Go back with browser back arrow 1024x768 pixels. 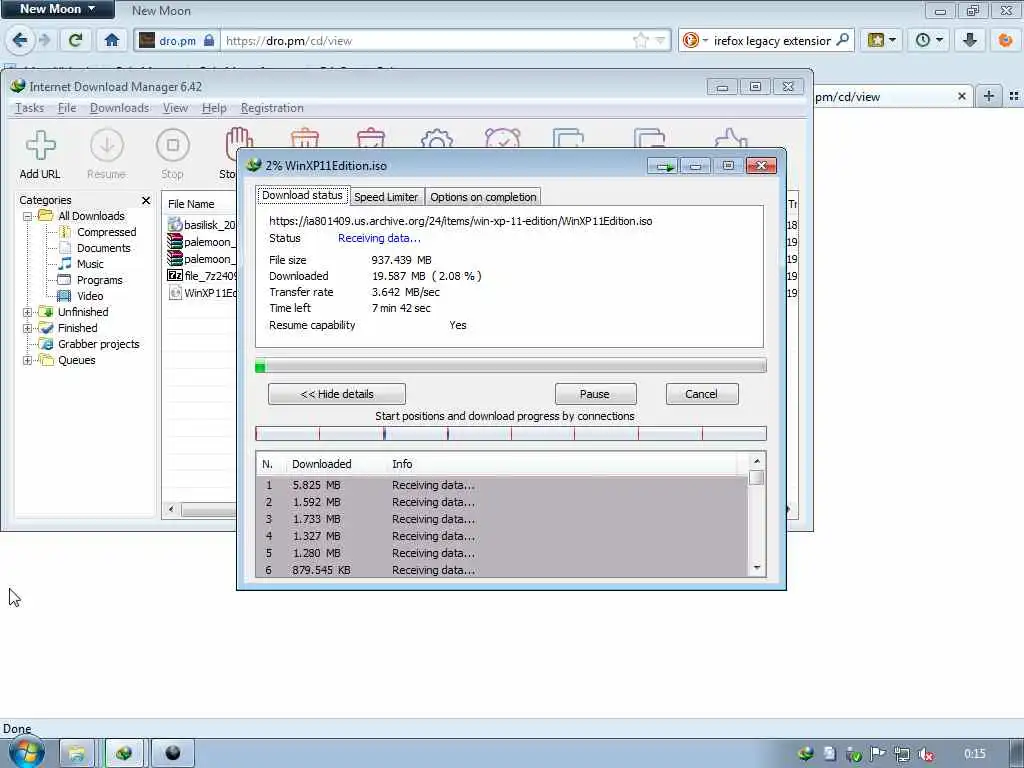[x=20, y=40]
